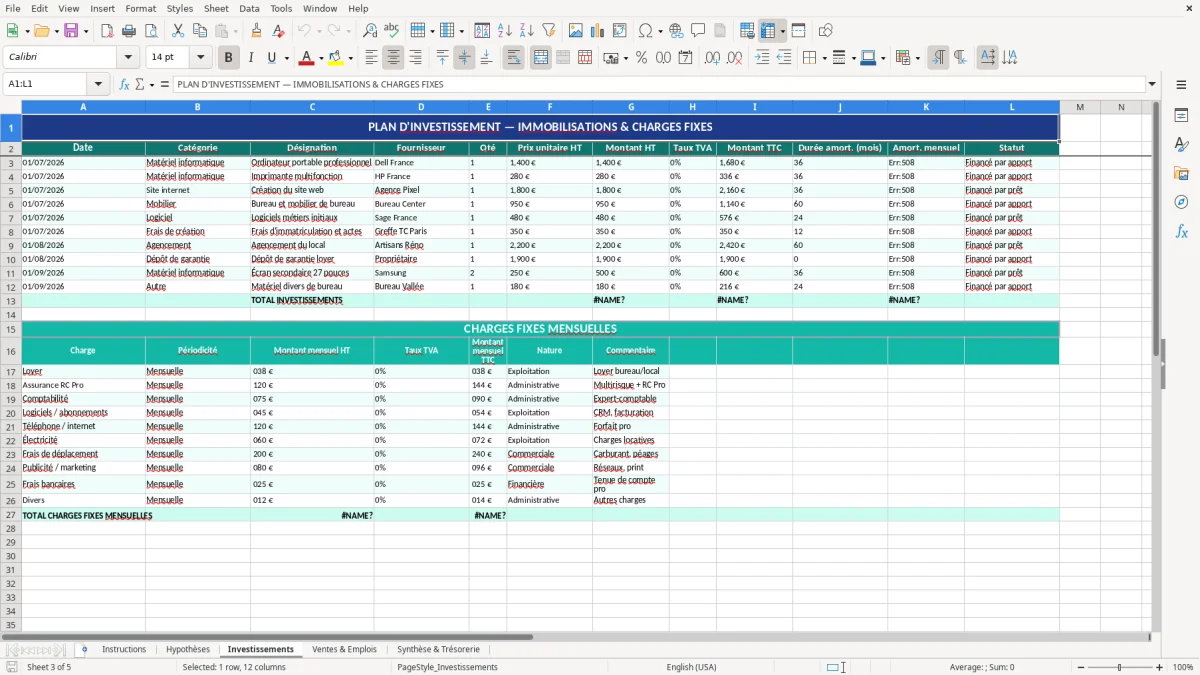Clear direct formatting
This screenshot has width=1200, height=675.
click(278, 31)
